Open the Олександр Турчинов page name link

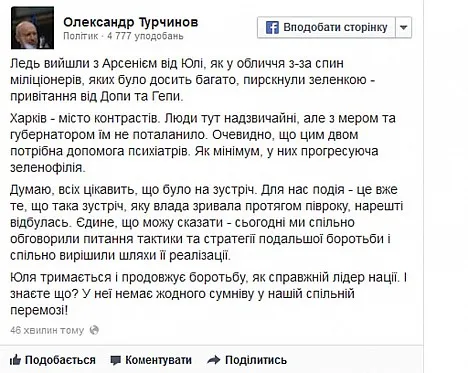tap(131, 22)
